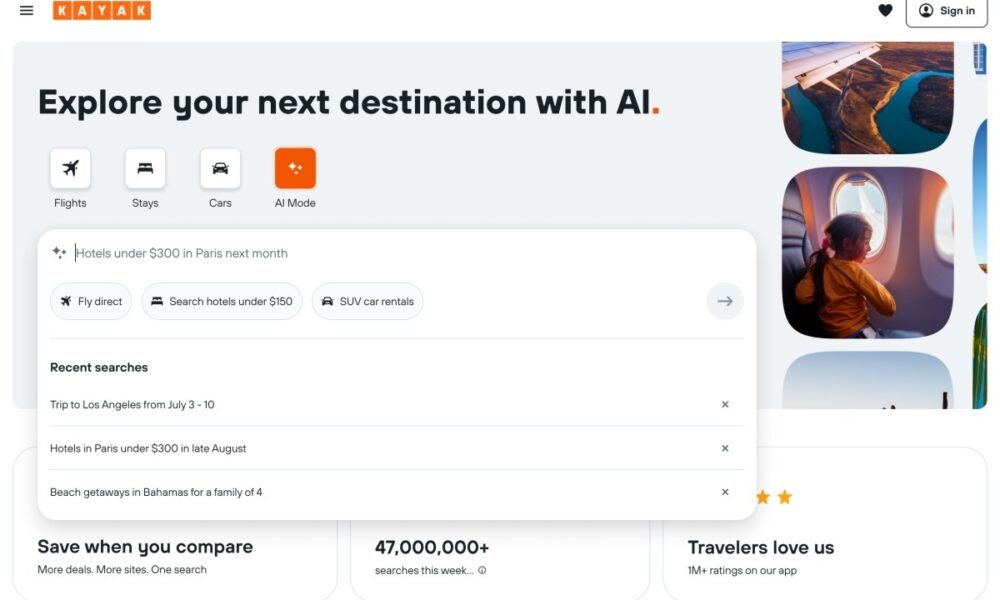Click the KAYAK logo

102,11
